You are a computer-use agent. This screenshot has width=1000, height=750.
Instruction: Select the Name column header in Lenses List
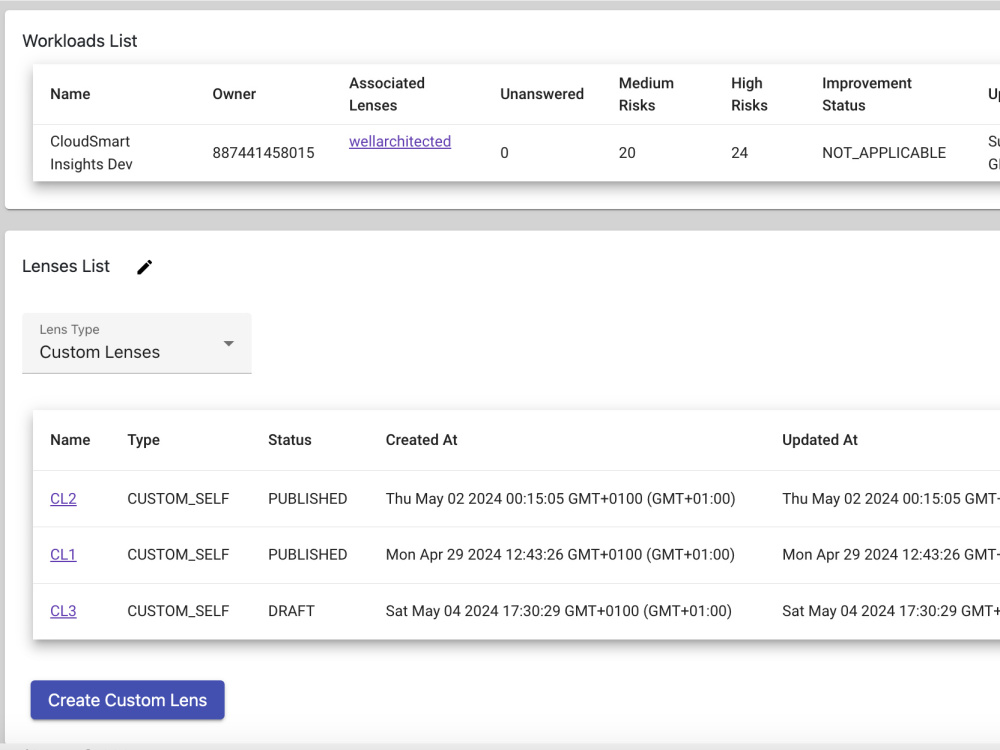tap(70, 440)
